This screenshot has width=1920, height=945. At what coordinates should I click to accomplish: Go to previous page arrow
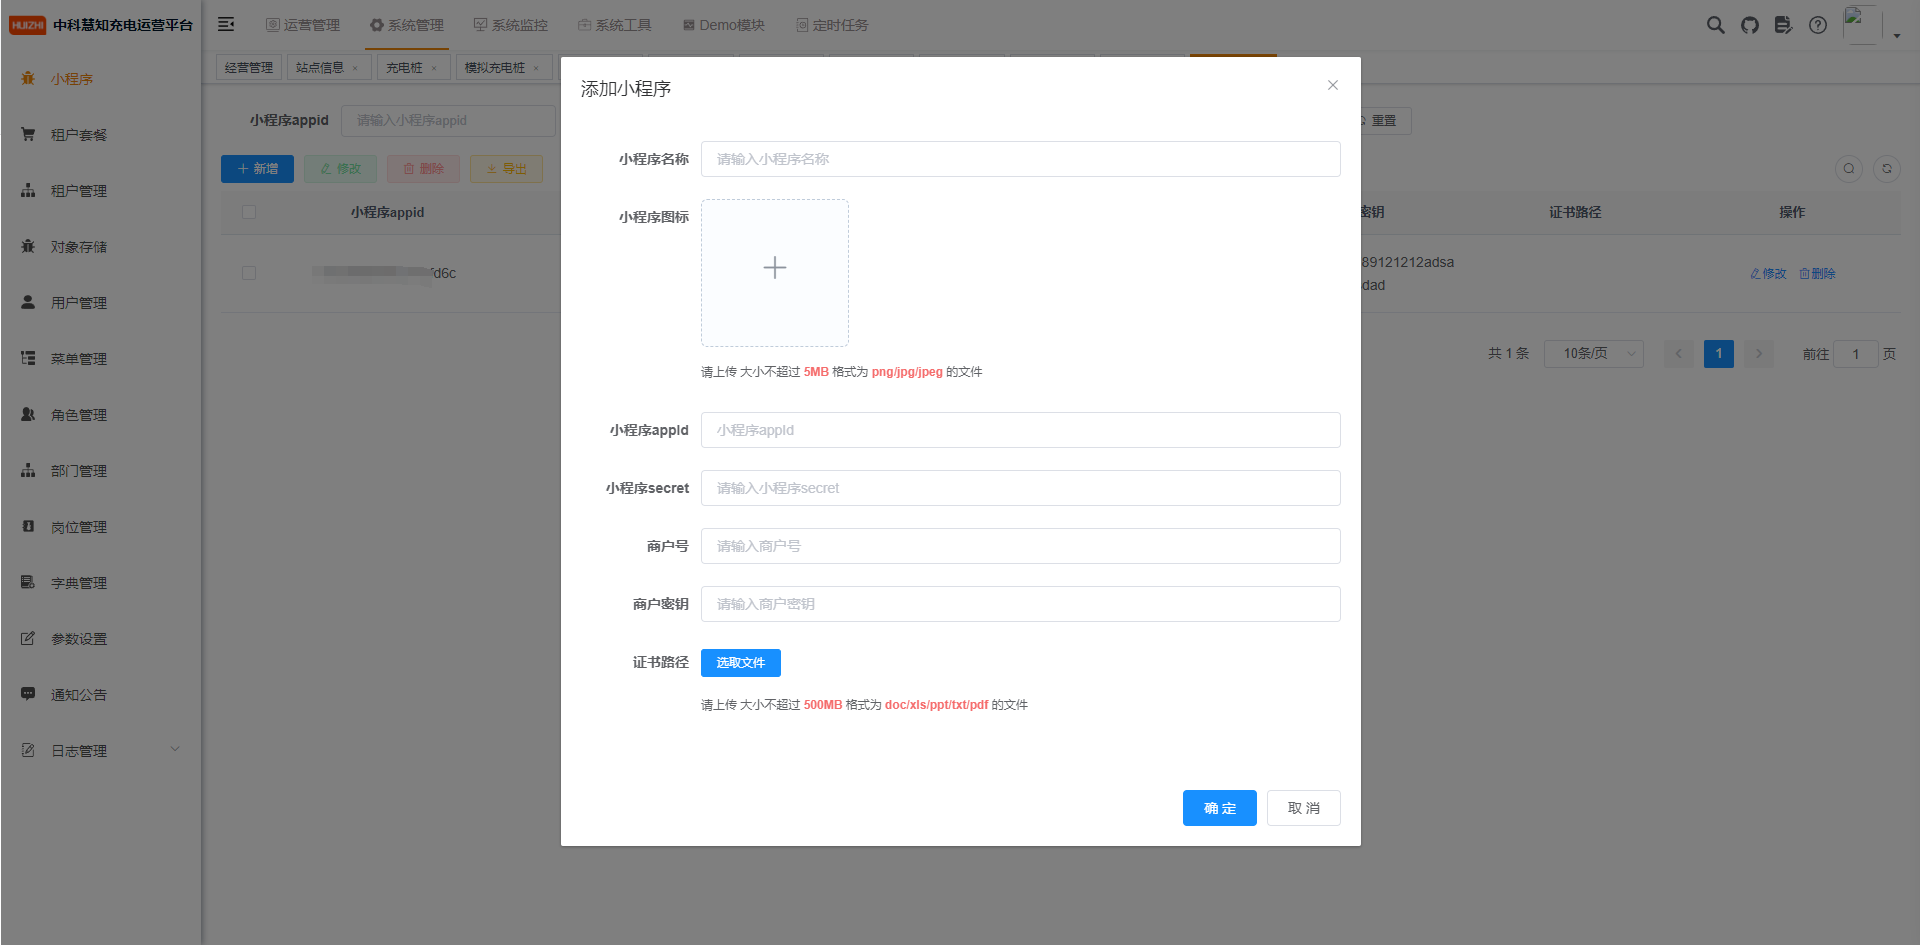point(1679,354)
